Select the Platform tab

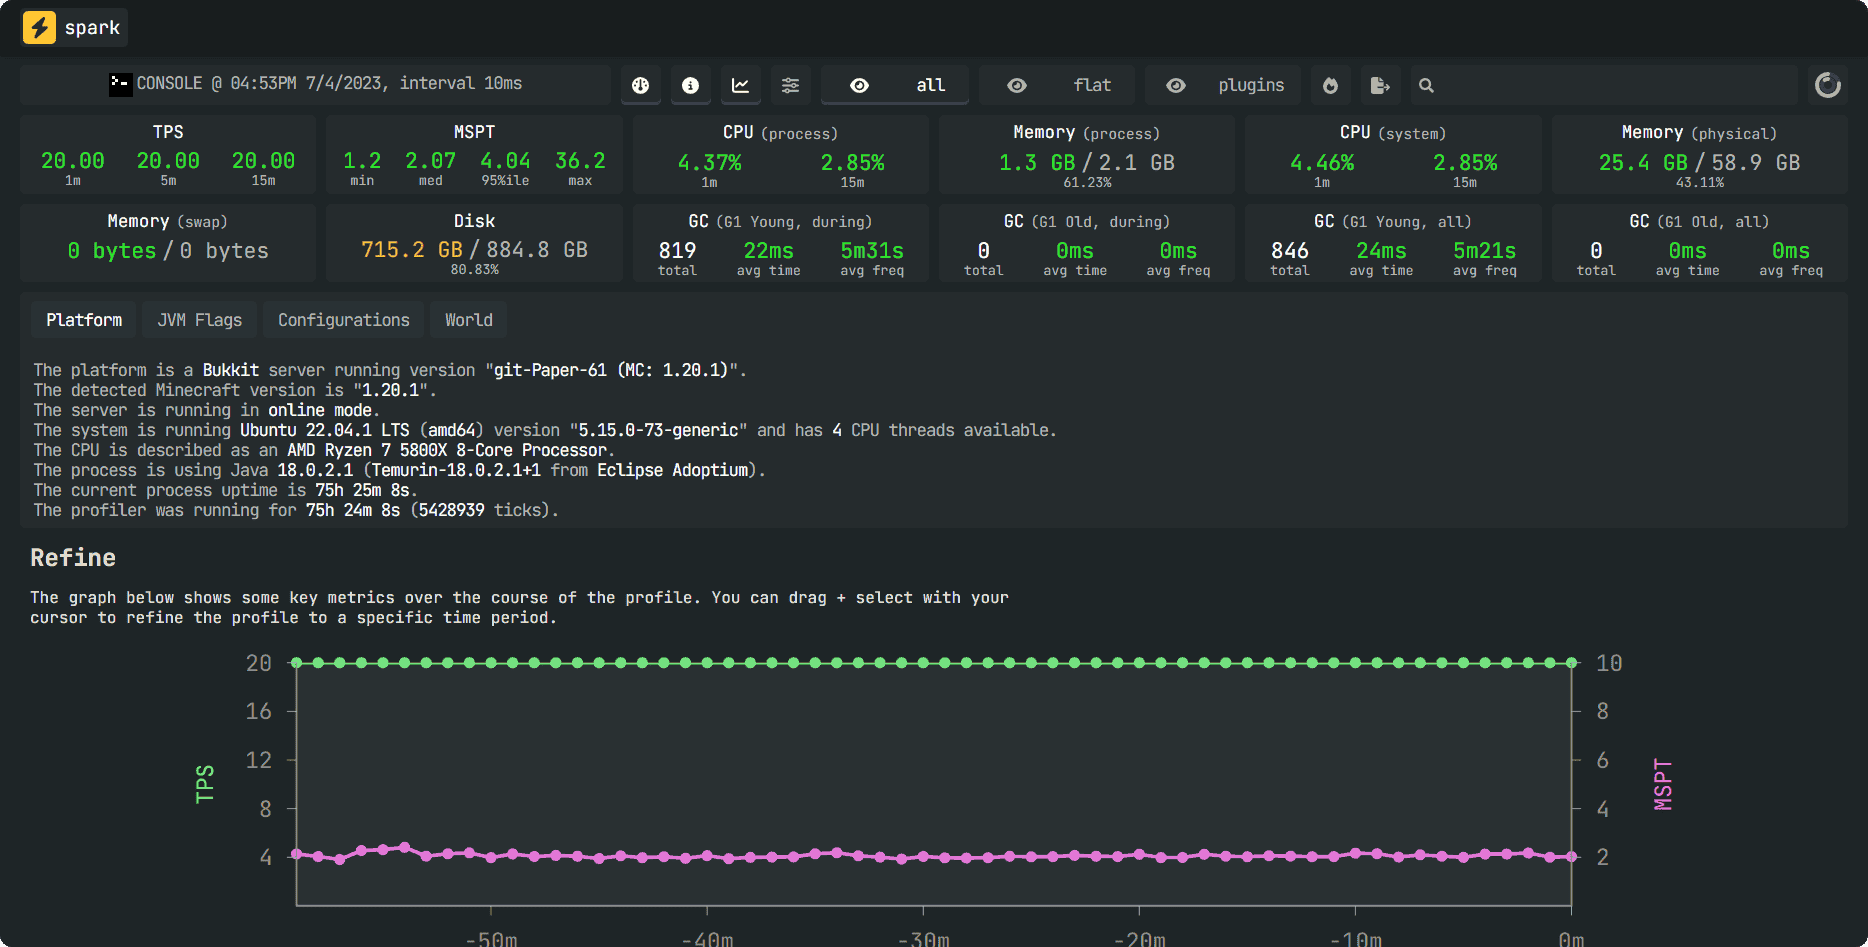pos(84,320)
